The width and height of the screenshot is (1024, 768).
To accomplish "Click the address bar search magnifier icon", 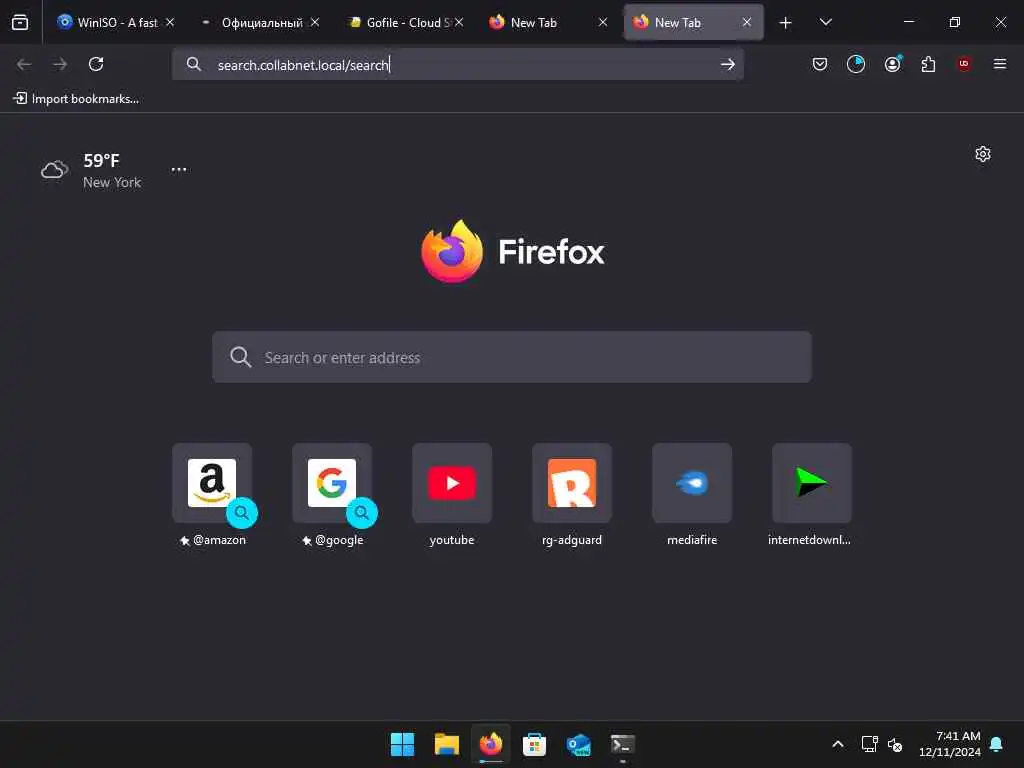I will pos(193,64).
